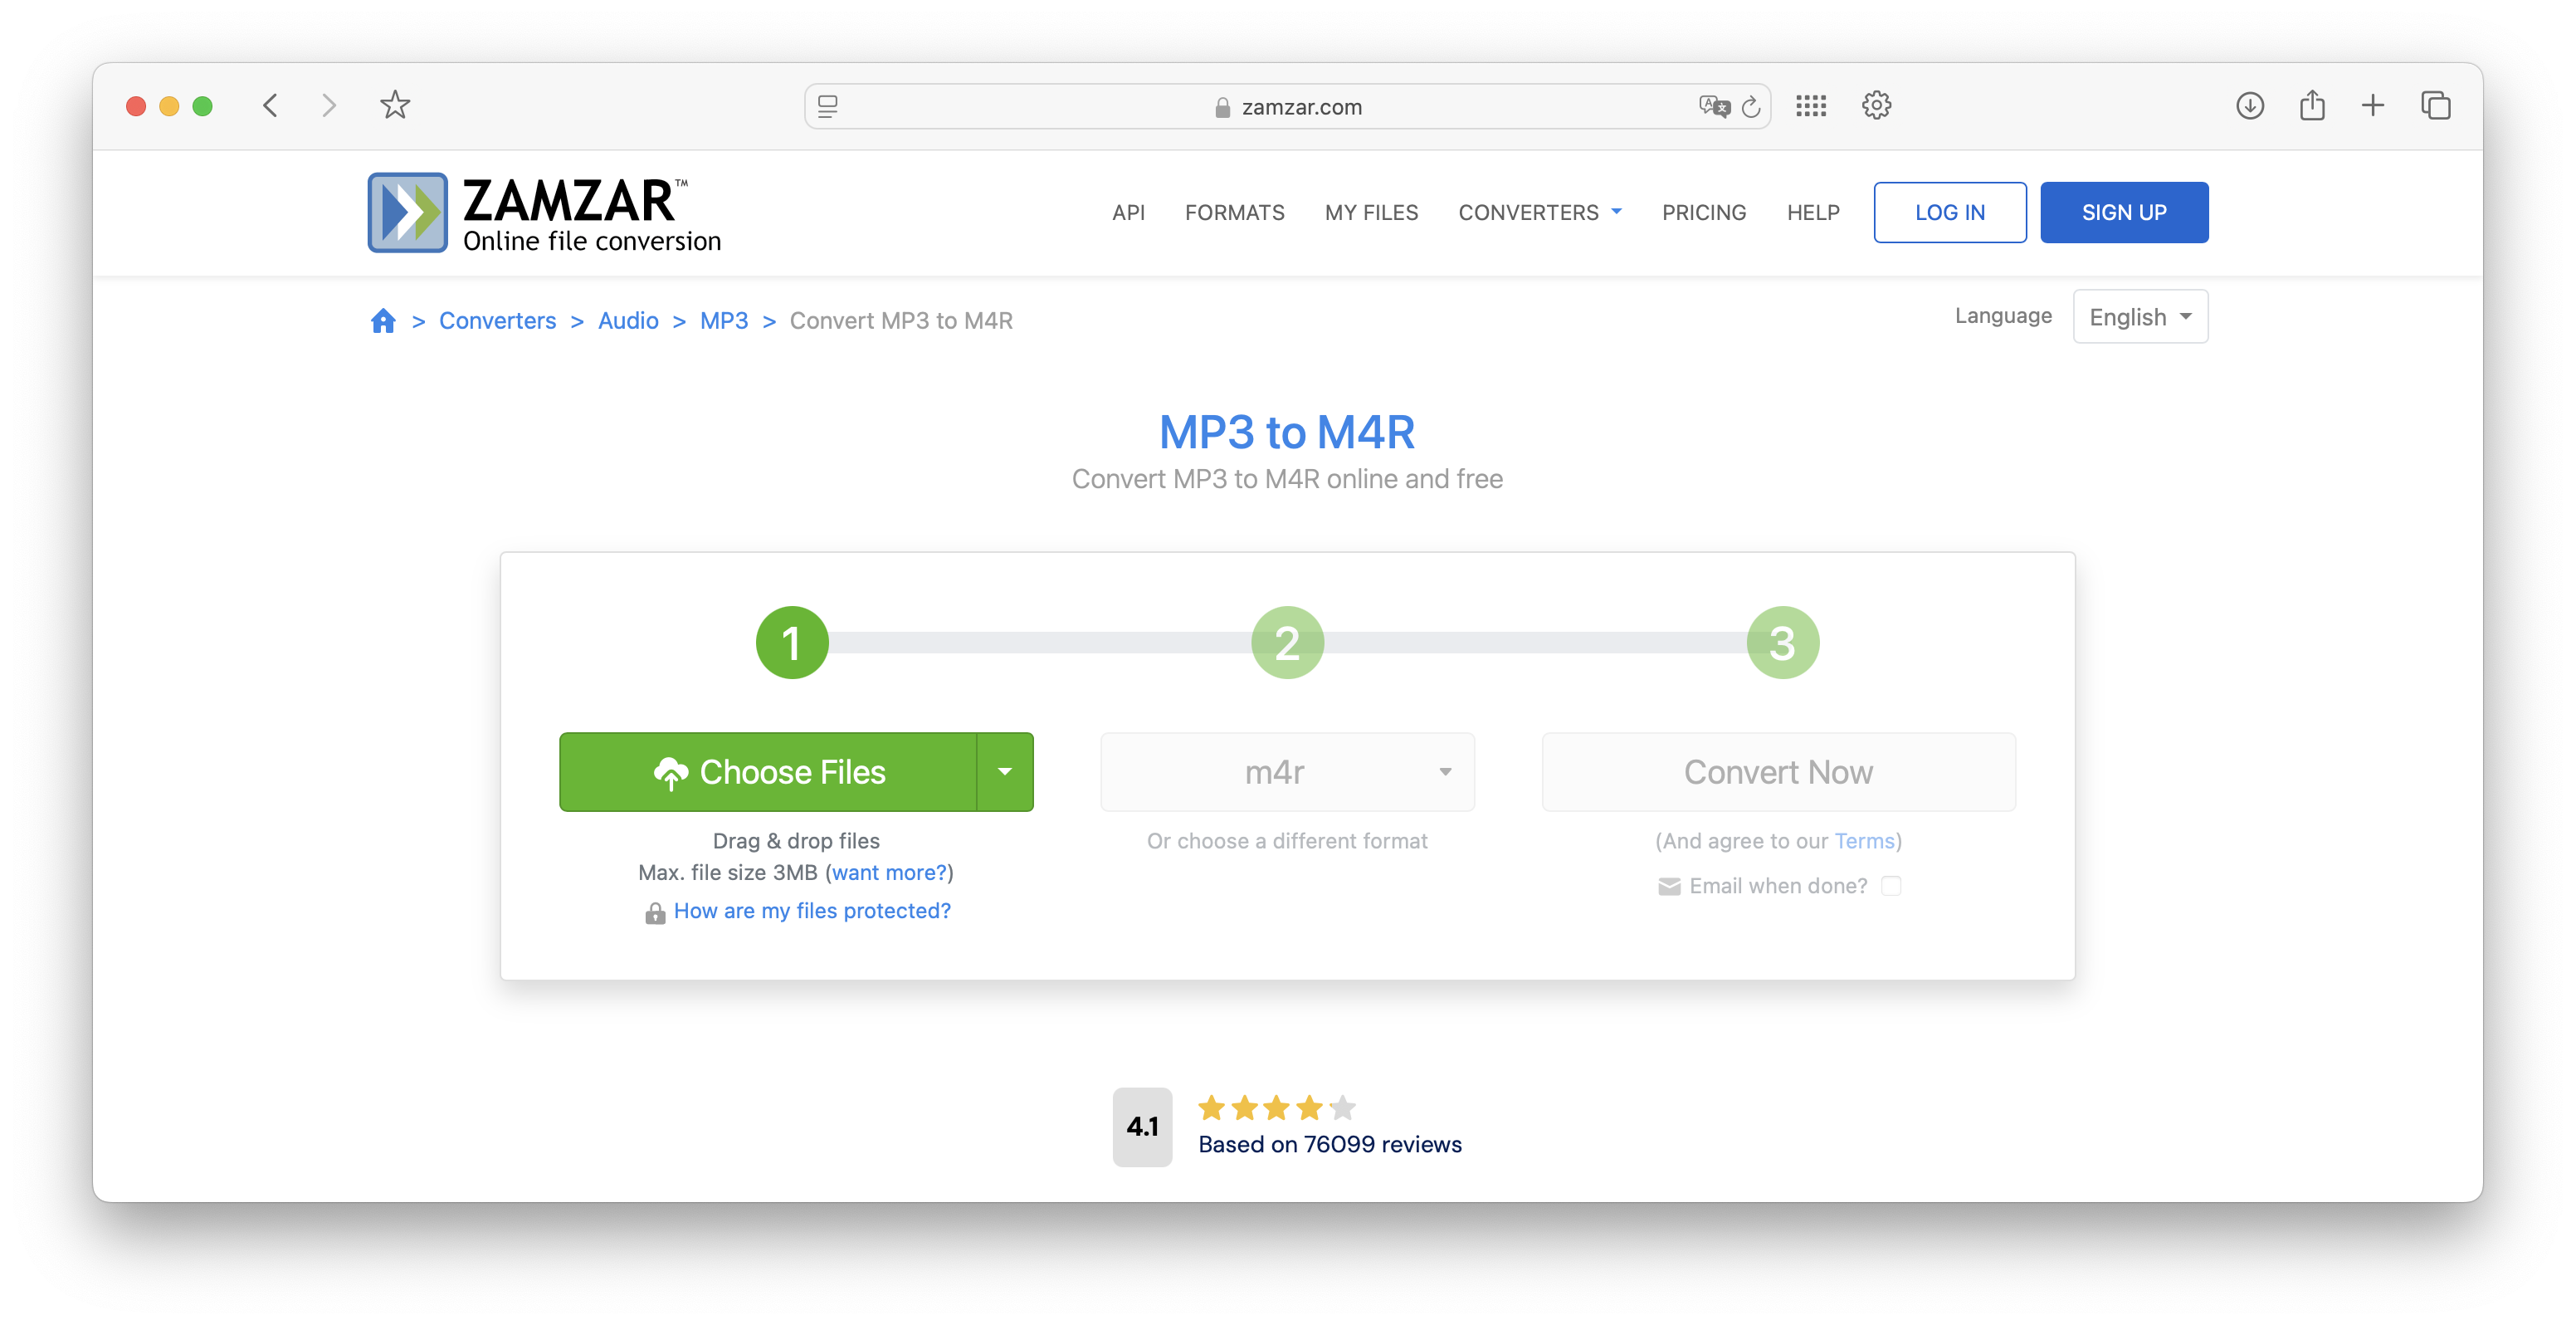
Task: Click the home breadcrumb icon
Action: 383,321
